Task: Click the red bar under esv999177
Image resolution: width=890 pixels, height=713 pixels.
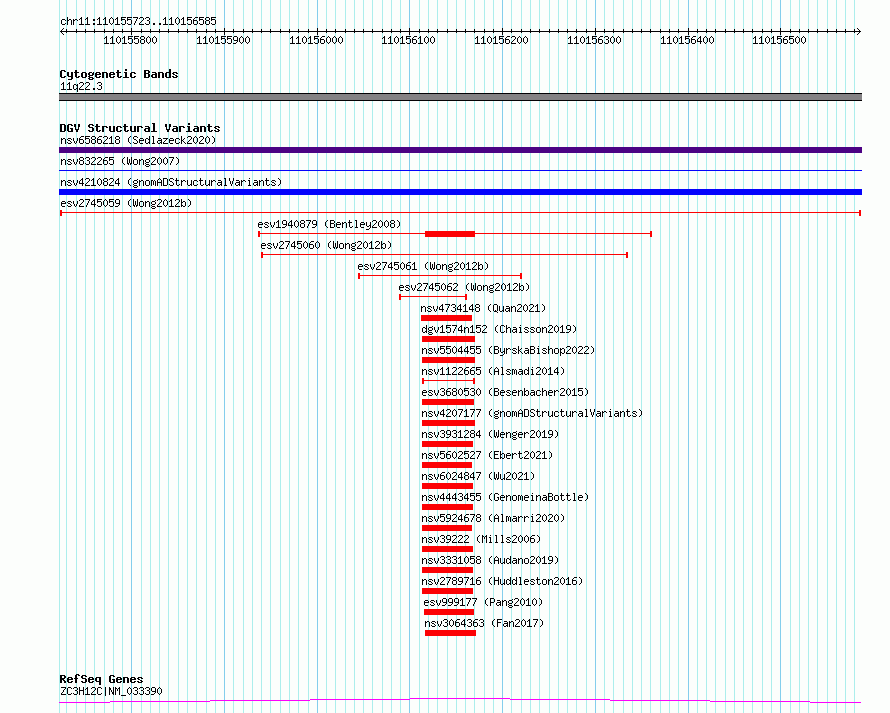Action: point(448,612)
